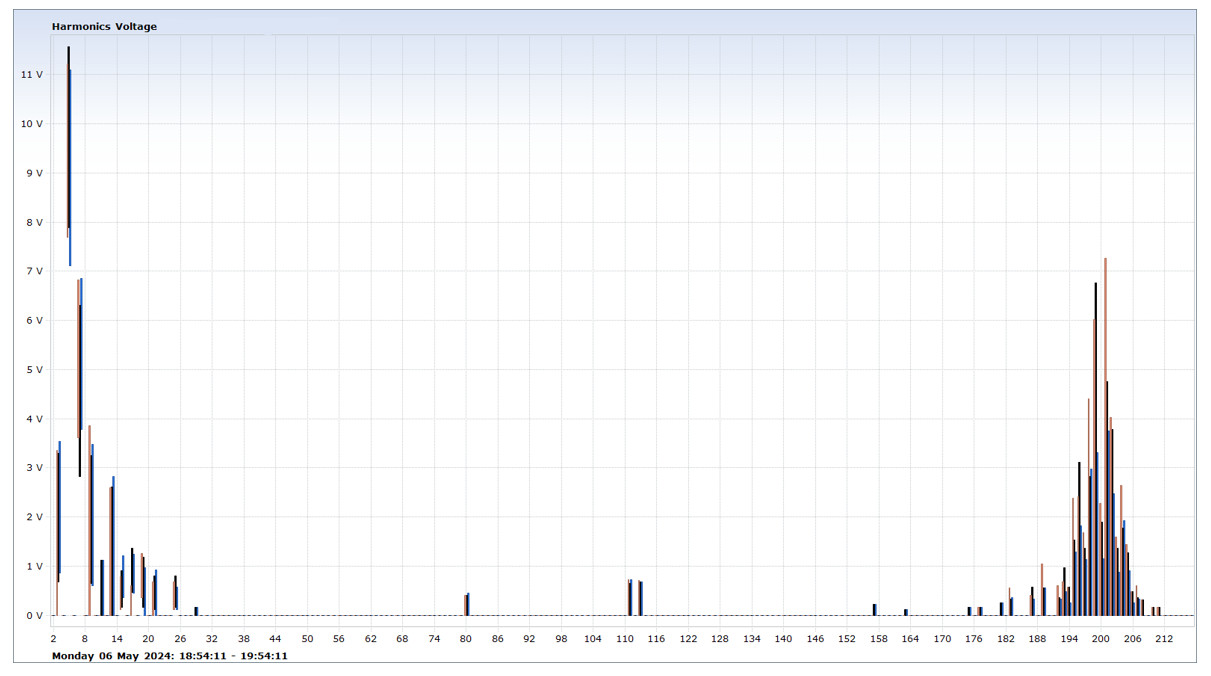Select the 6 V y-axis label

(35, 320)
